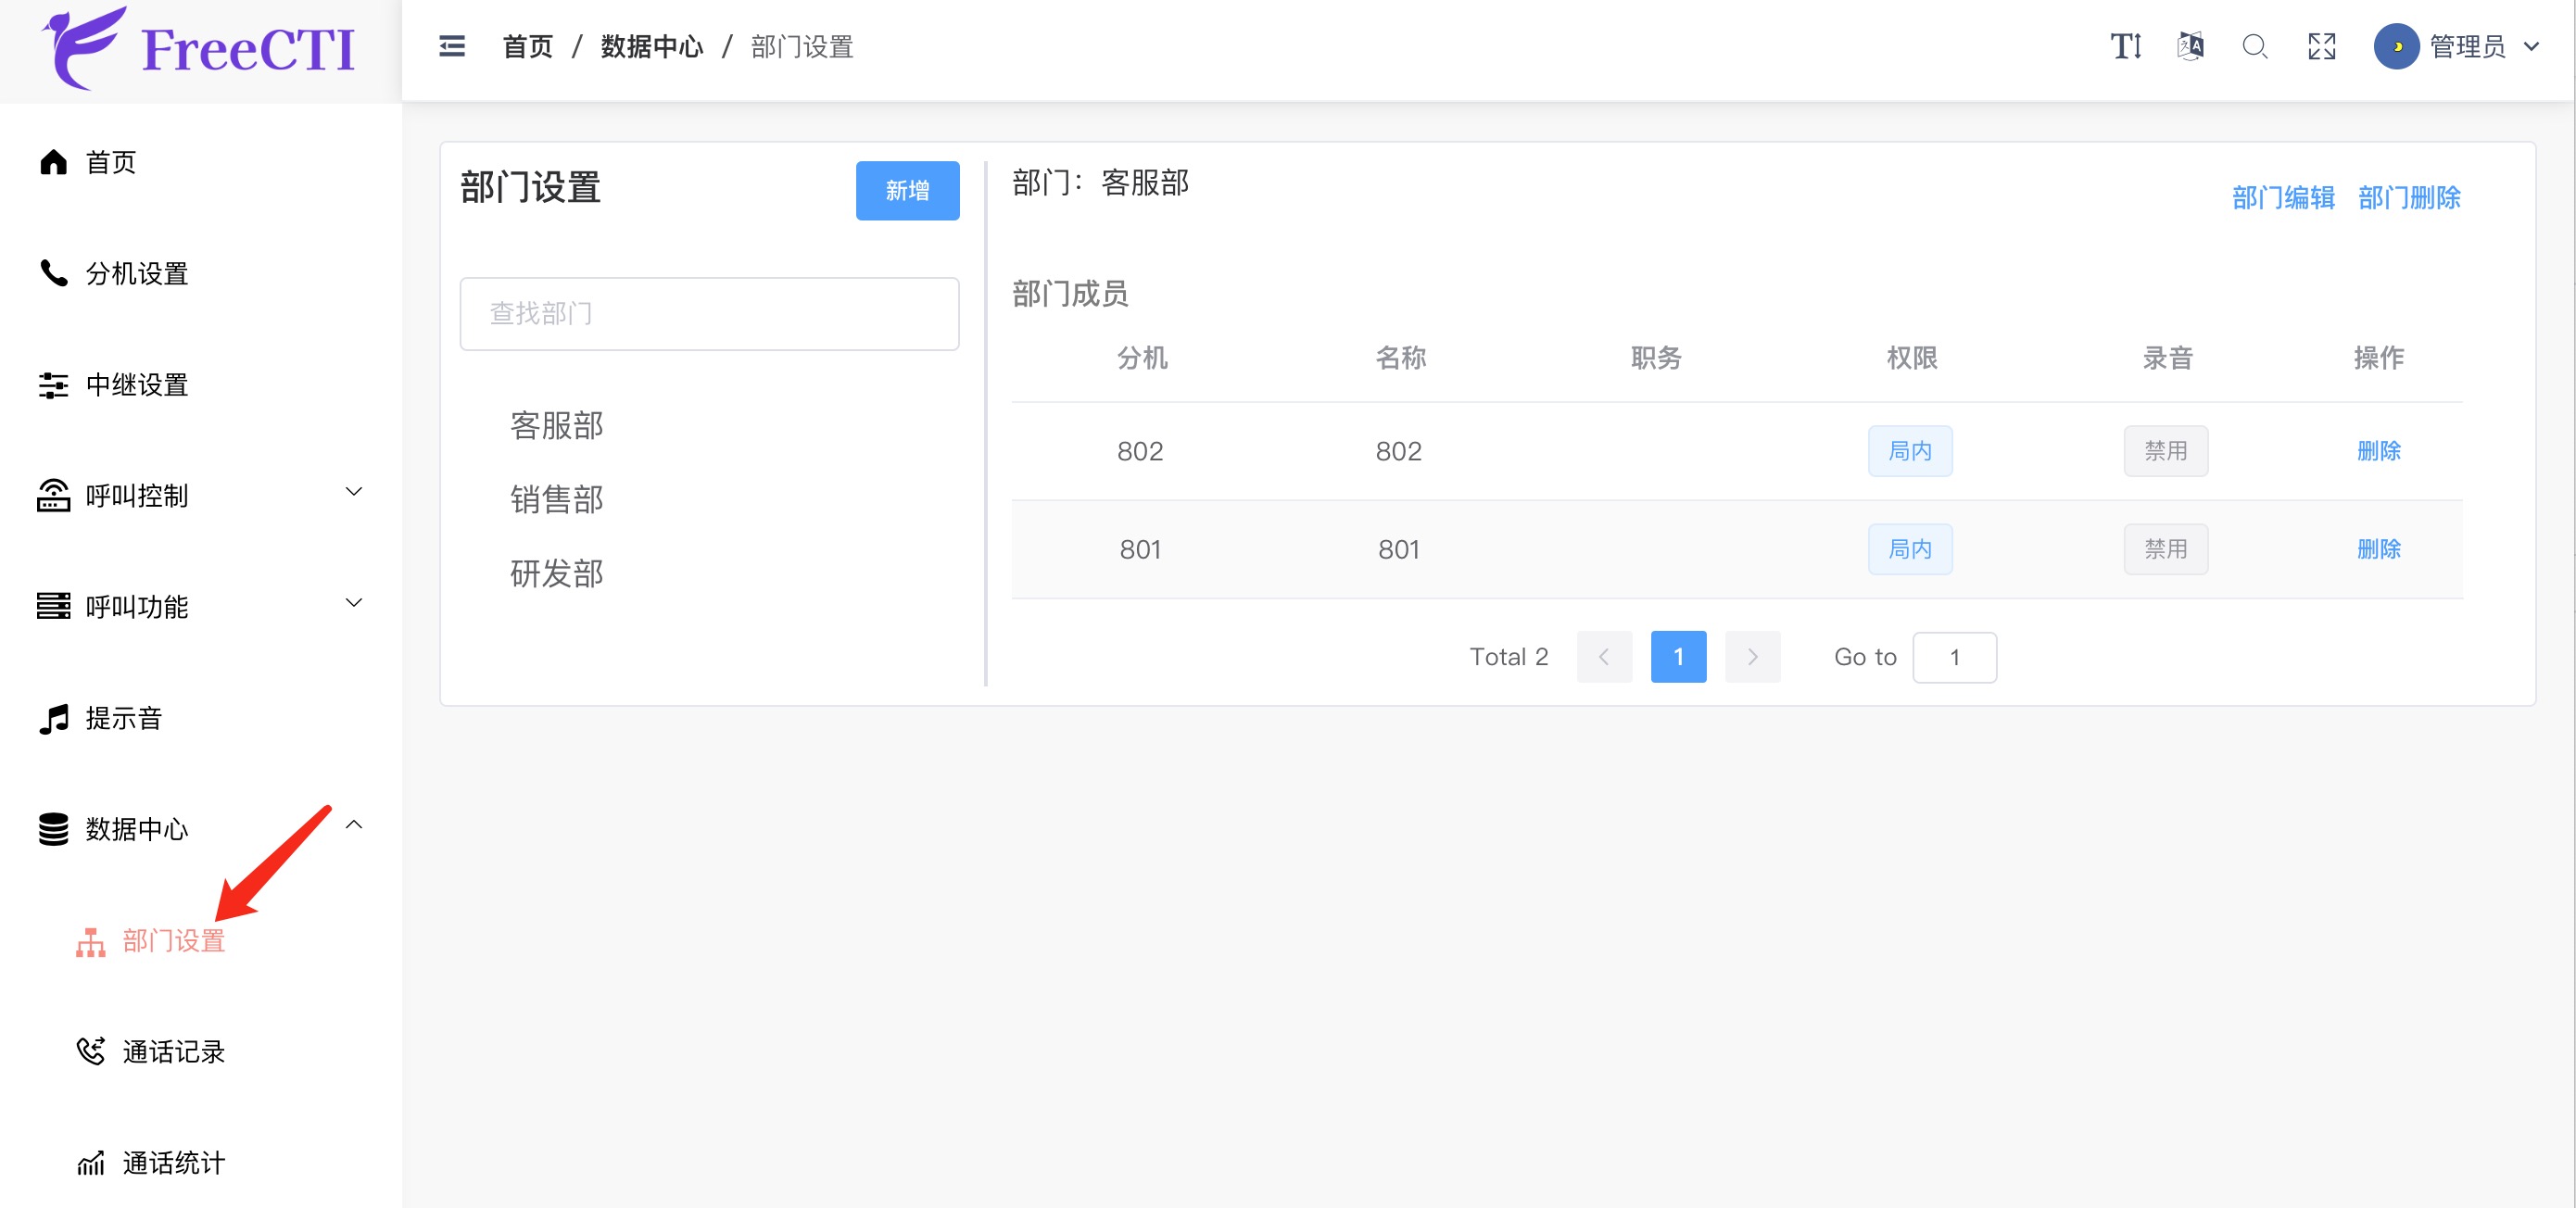Open the font size adjustment icon
Screen dimensions: 2576x1208
(2125, 46)
